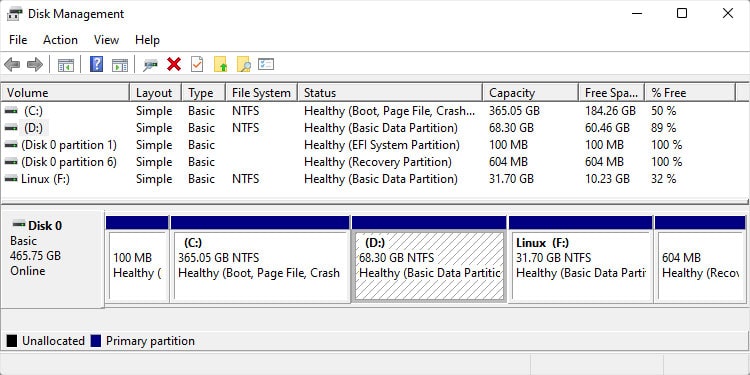The width and height of the screenshot is (750, 375).
Task: Click the 89 % free cell
Action: [663, 128]
